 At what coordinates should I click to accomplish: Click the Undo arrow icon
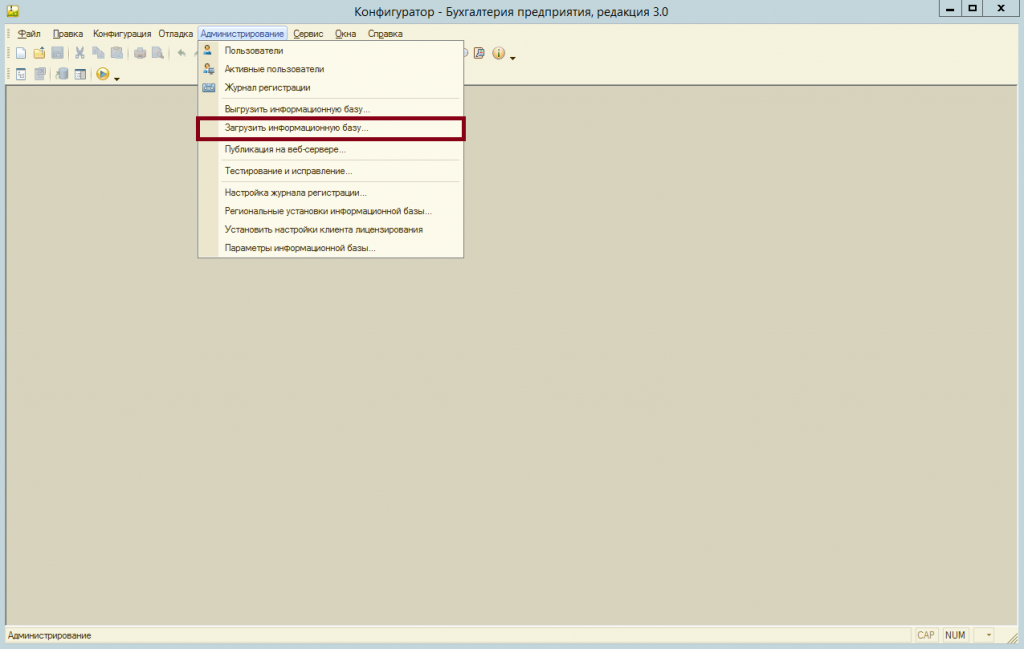pyautogui.click(x=182, y=54)
